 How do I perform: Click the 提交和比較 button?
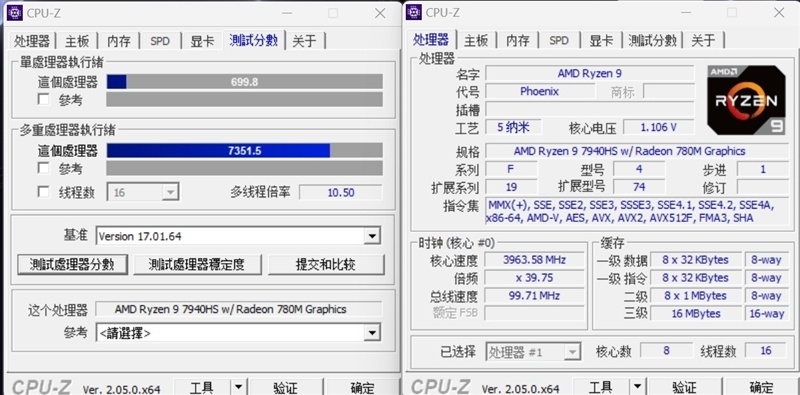326,264
